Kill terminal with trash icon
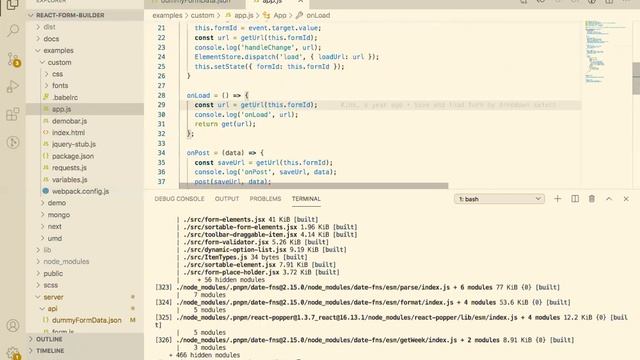Image resolution: width=640 pixels, height=360 pixels. [x=592, y=199]
